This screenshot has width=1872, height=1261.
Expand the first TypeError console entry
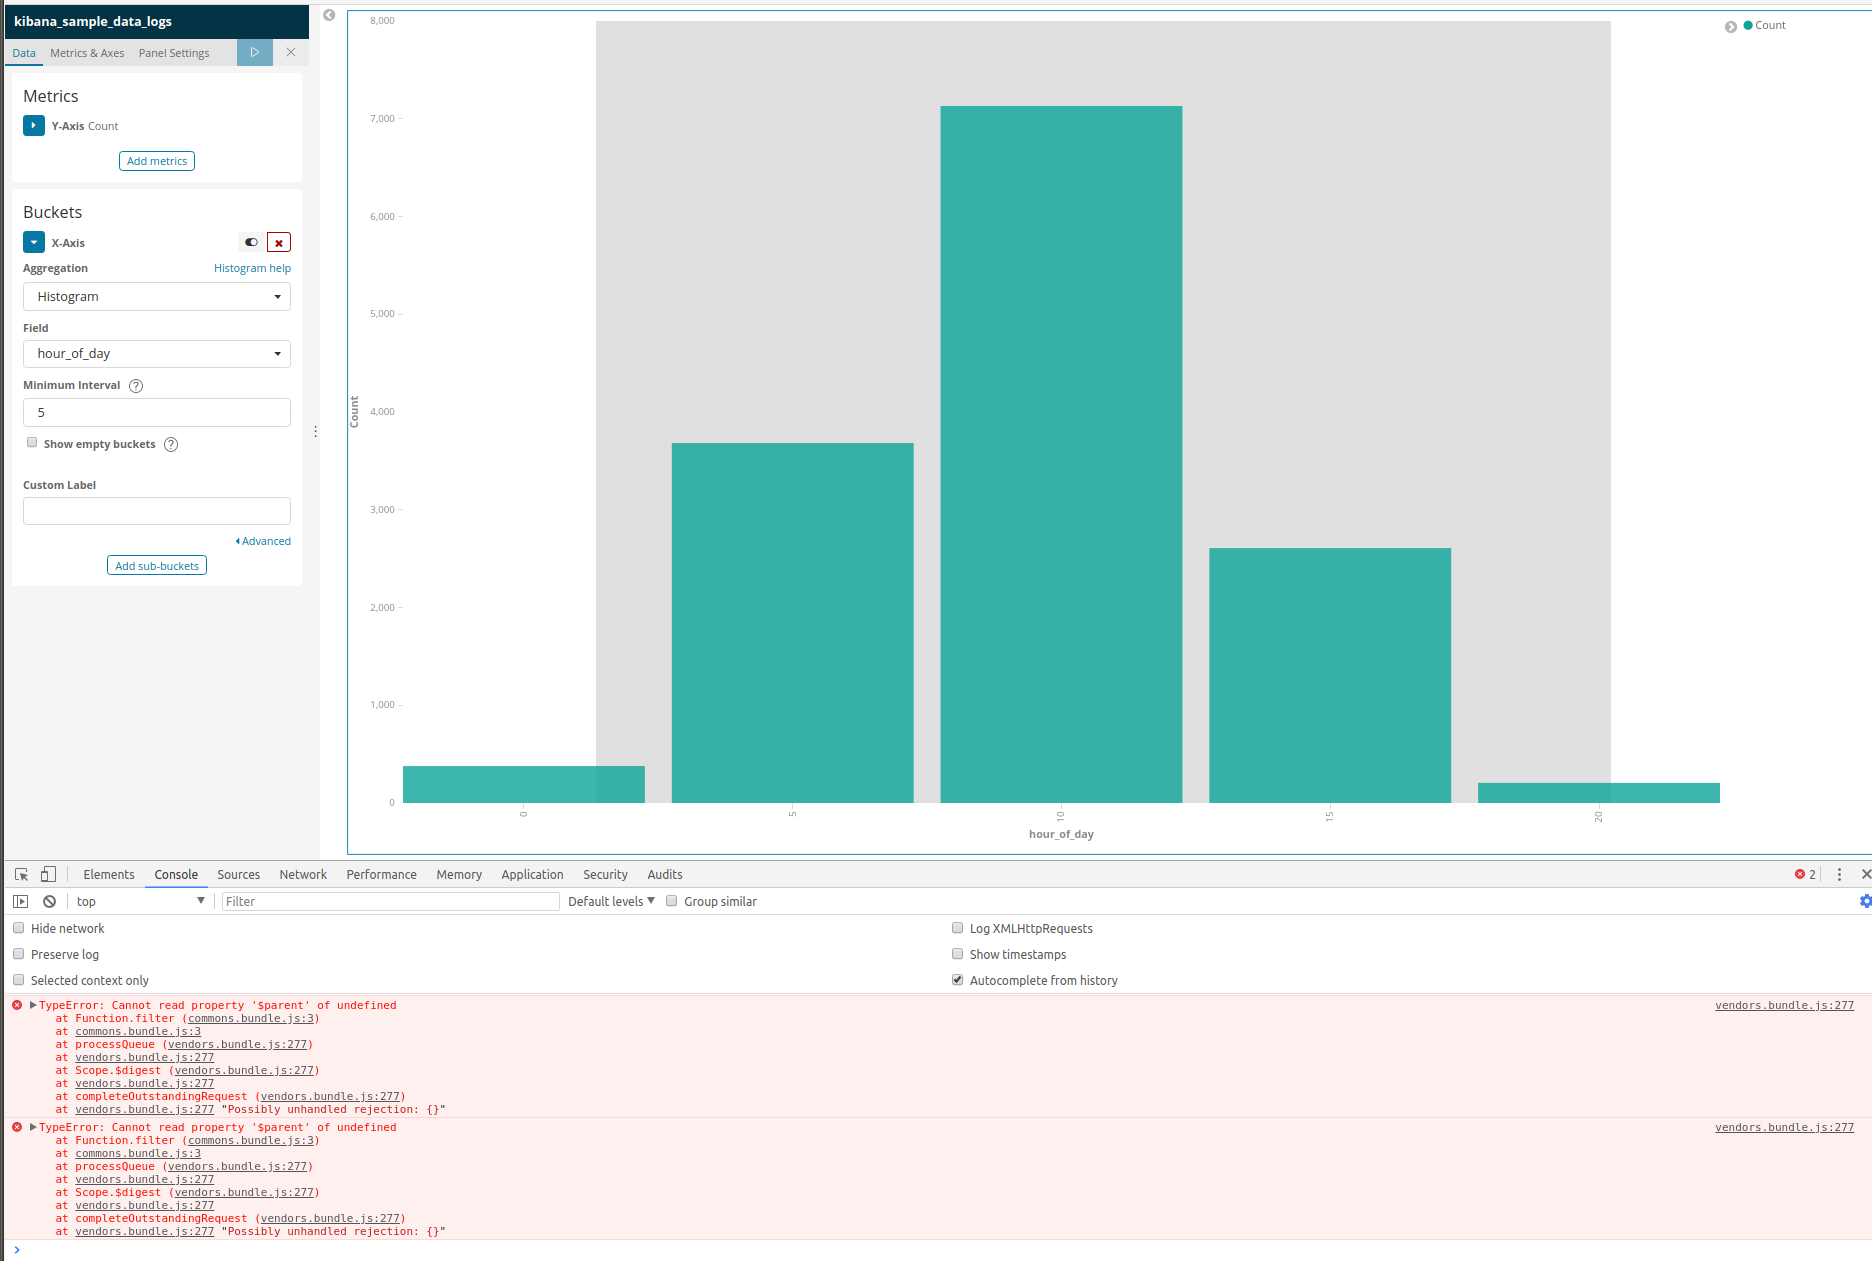(x=32, y=1004)
